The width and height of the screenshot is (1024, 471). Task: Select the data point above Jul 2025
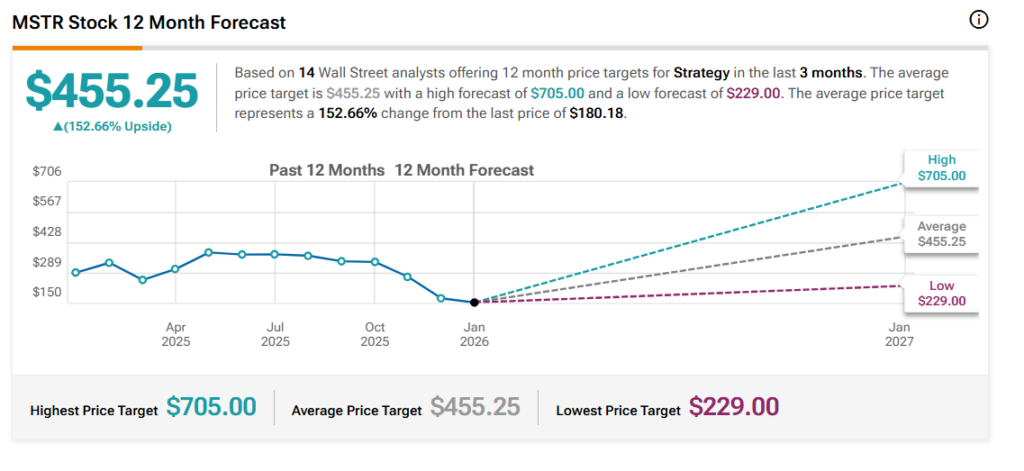click(x=275, y=254)
